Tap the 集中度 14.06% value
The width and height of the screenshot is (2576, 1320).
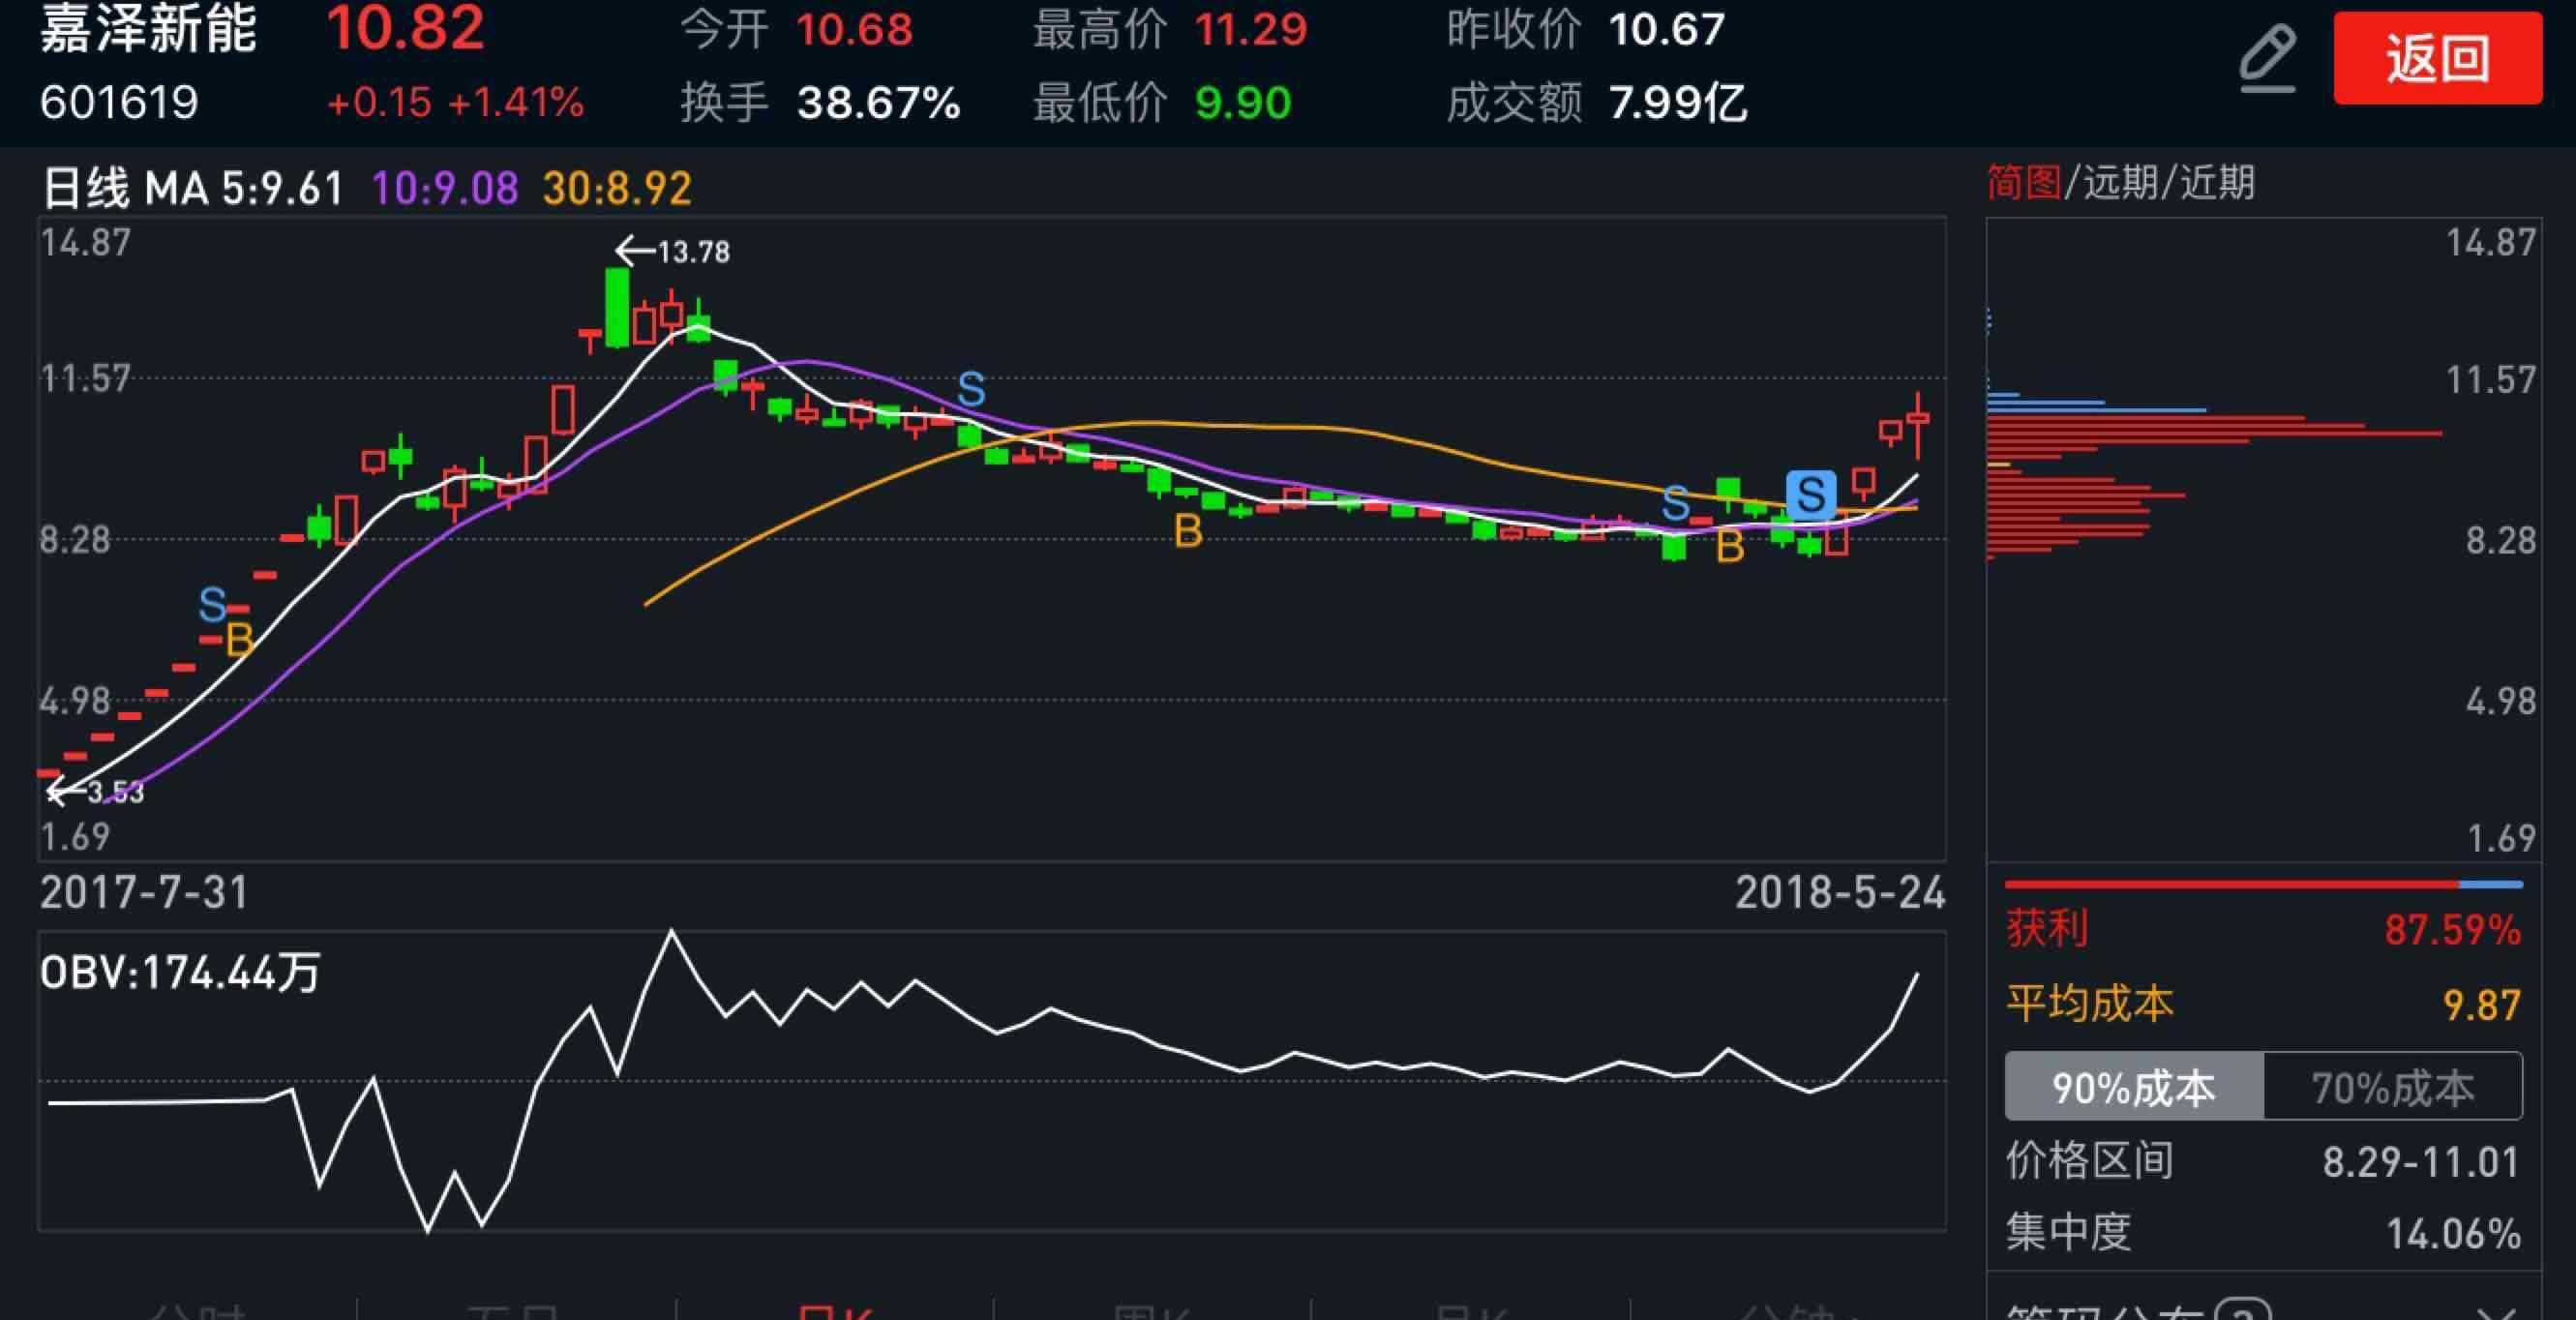(x=2453, y=1234)
